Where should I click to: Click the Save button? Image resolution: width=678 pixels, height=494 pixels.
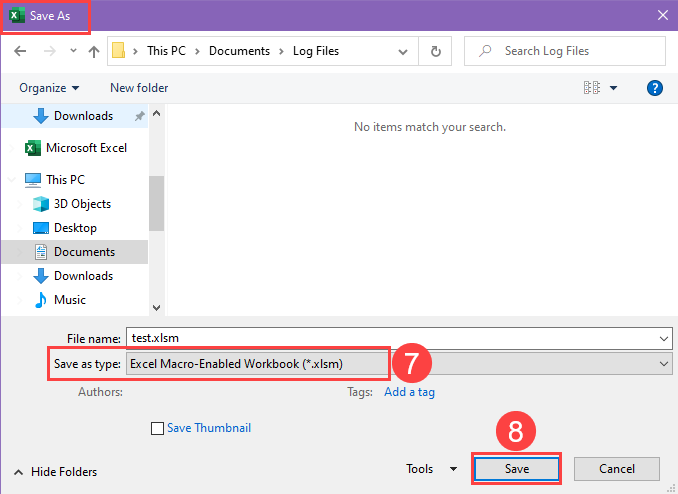click(x=517, y=469)
